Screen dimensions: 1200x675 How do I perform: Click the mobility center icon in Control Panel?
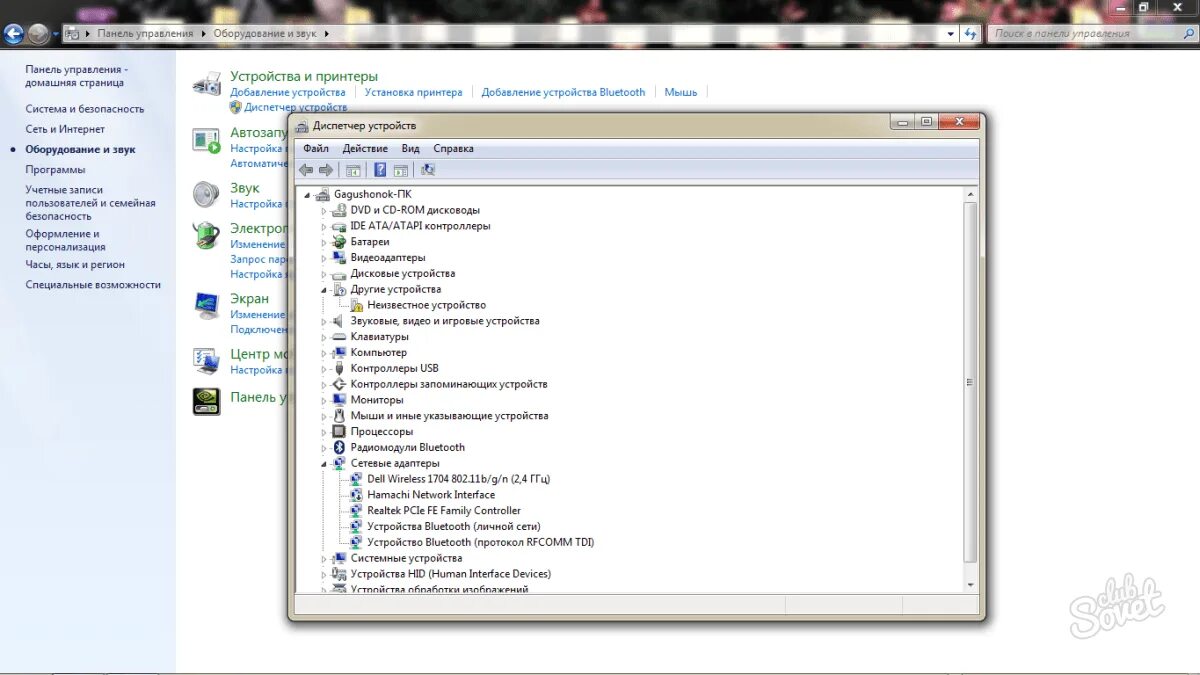point(207,360)
